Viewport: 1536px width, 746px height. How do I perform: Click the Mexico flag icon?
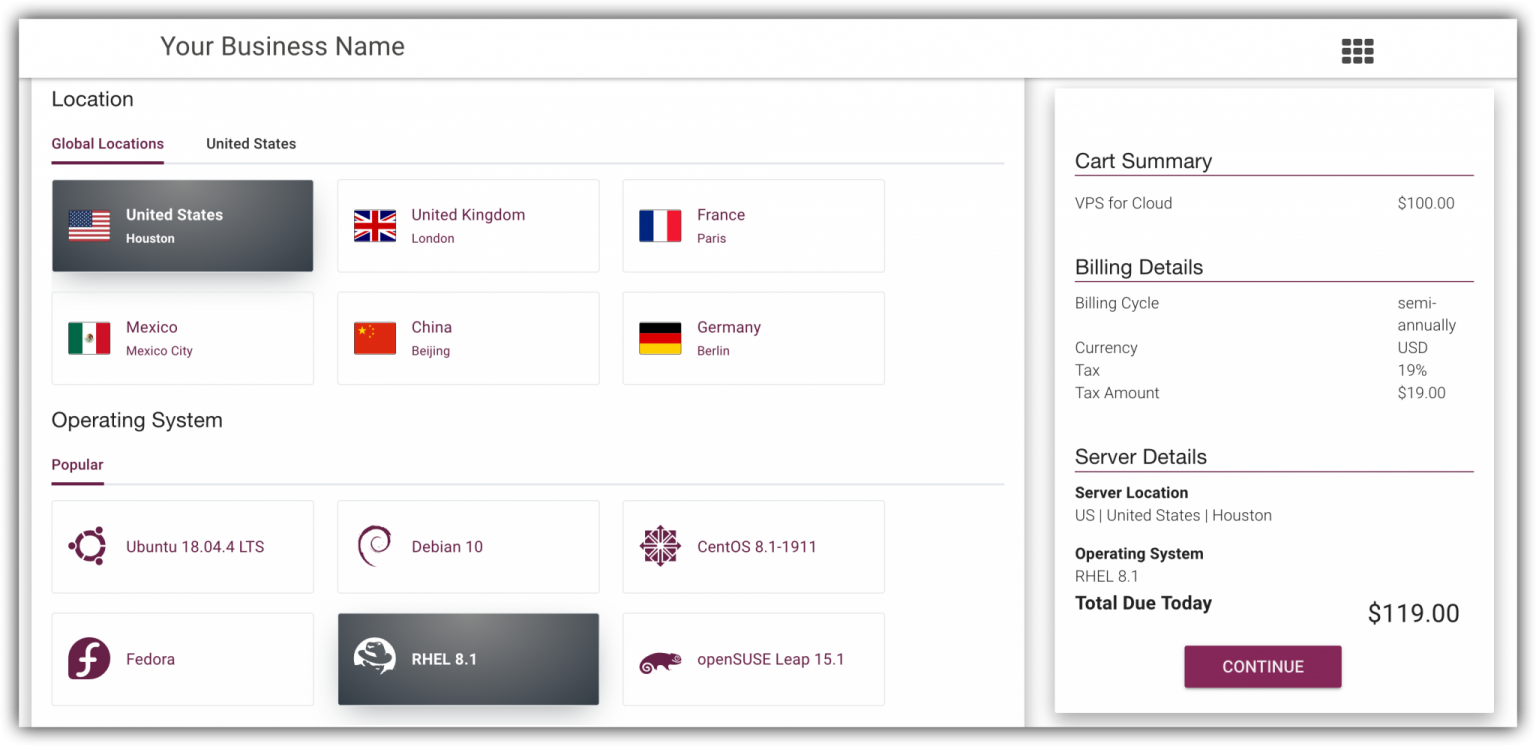coord(89,338)
